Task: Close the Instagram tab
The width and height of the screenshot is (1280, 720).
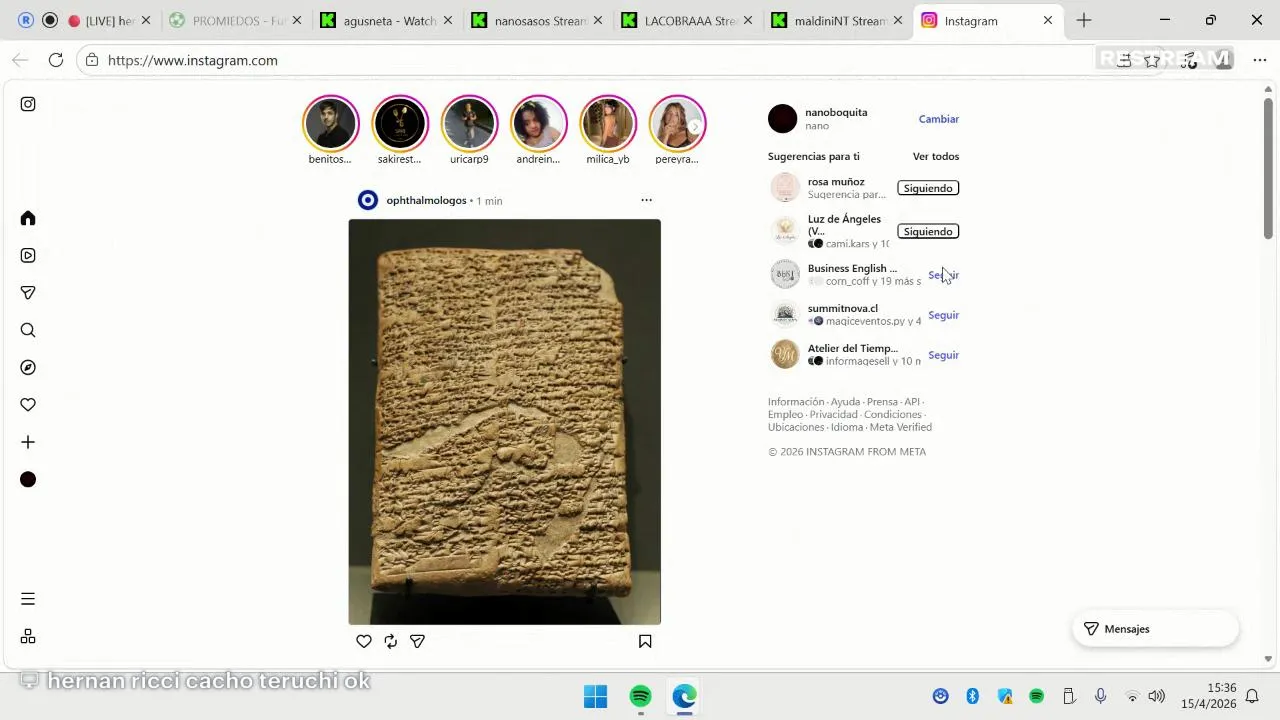Action: pyautogui.click(x=1048, y=20)
